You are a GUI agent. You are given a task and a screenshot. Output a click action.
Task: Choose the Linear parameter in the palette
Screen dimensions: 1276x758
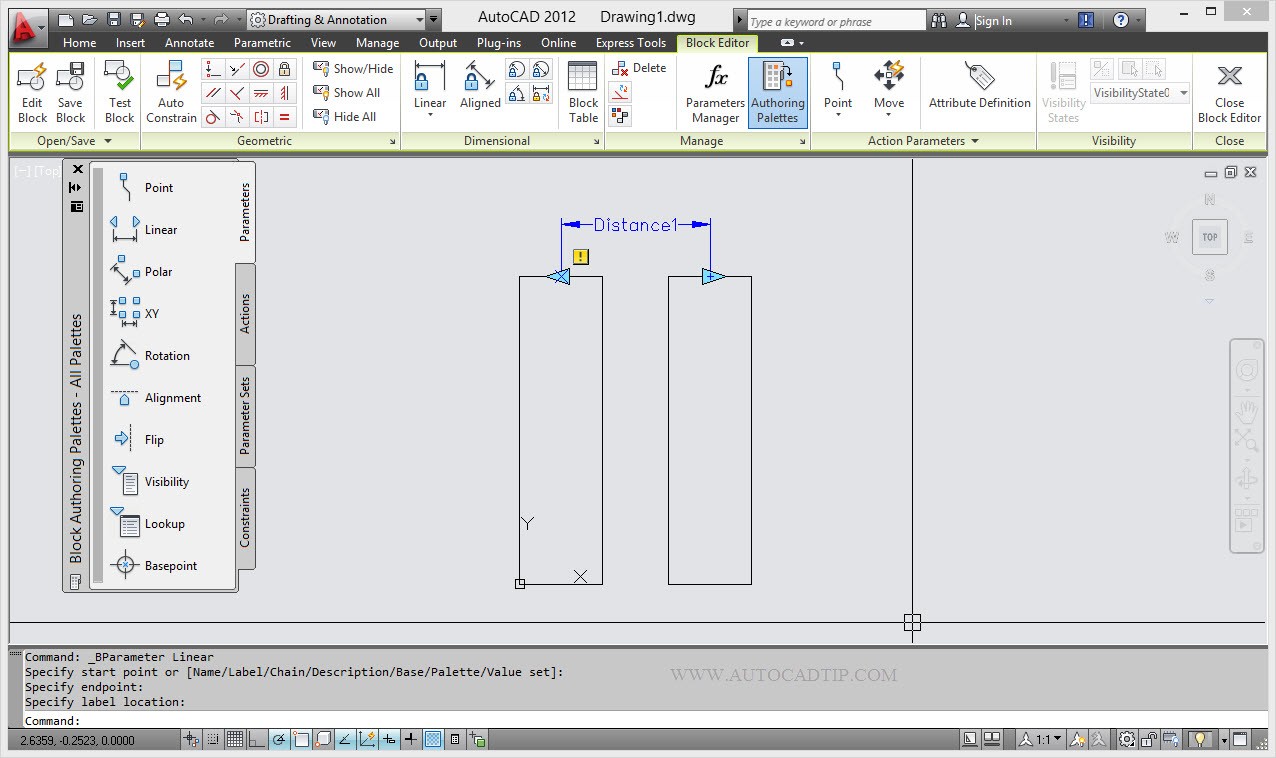pyautogui.click(x=143, y=229)
